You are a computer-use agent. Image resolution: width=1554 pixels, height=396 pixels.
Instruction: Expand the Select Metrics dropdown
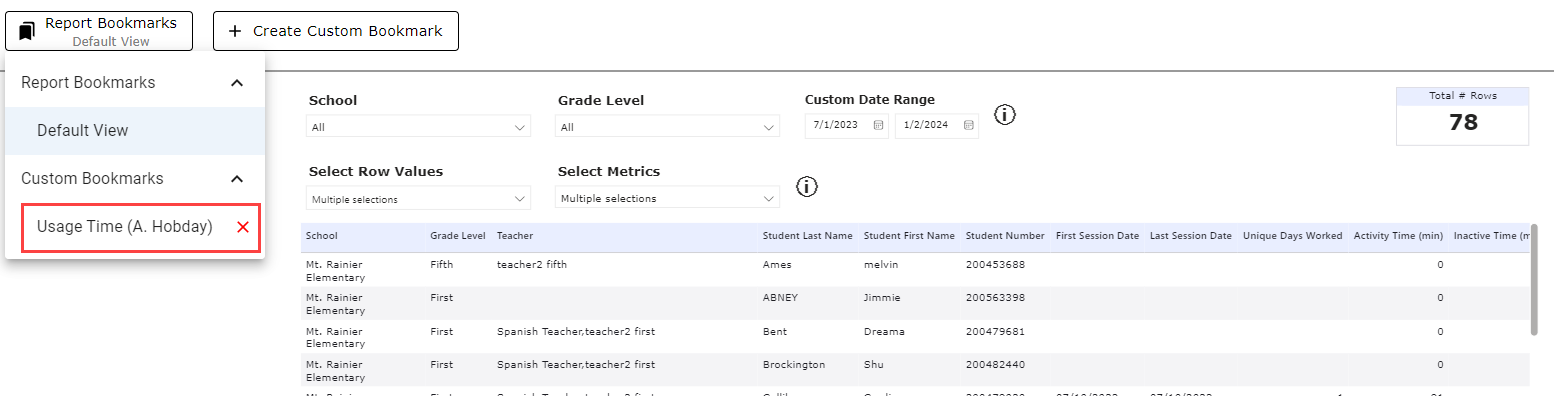click(x=667, y=198)
